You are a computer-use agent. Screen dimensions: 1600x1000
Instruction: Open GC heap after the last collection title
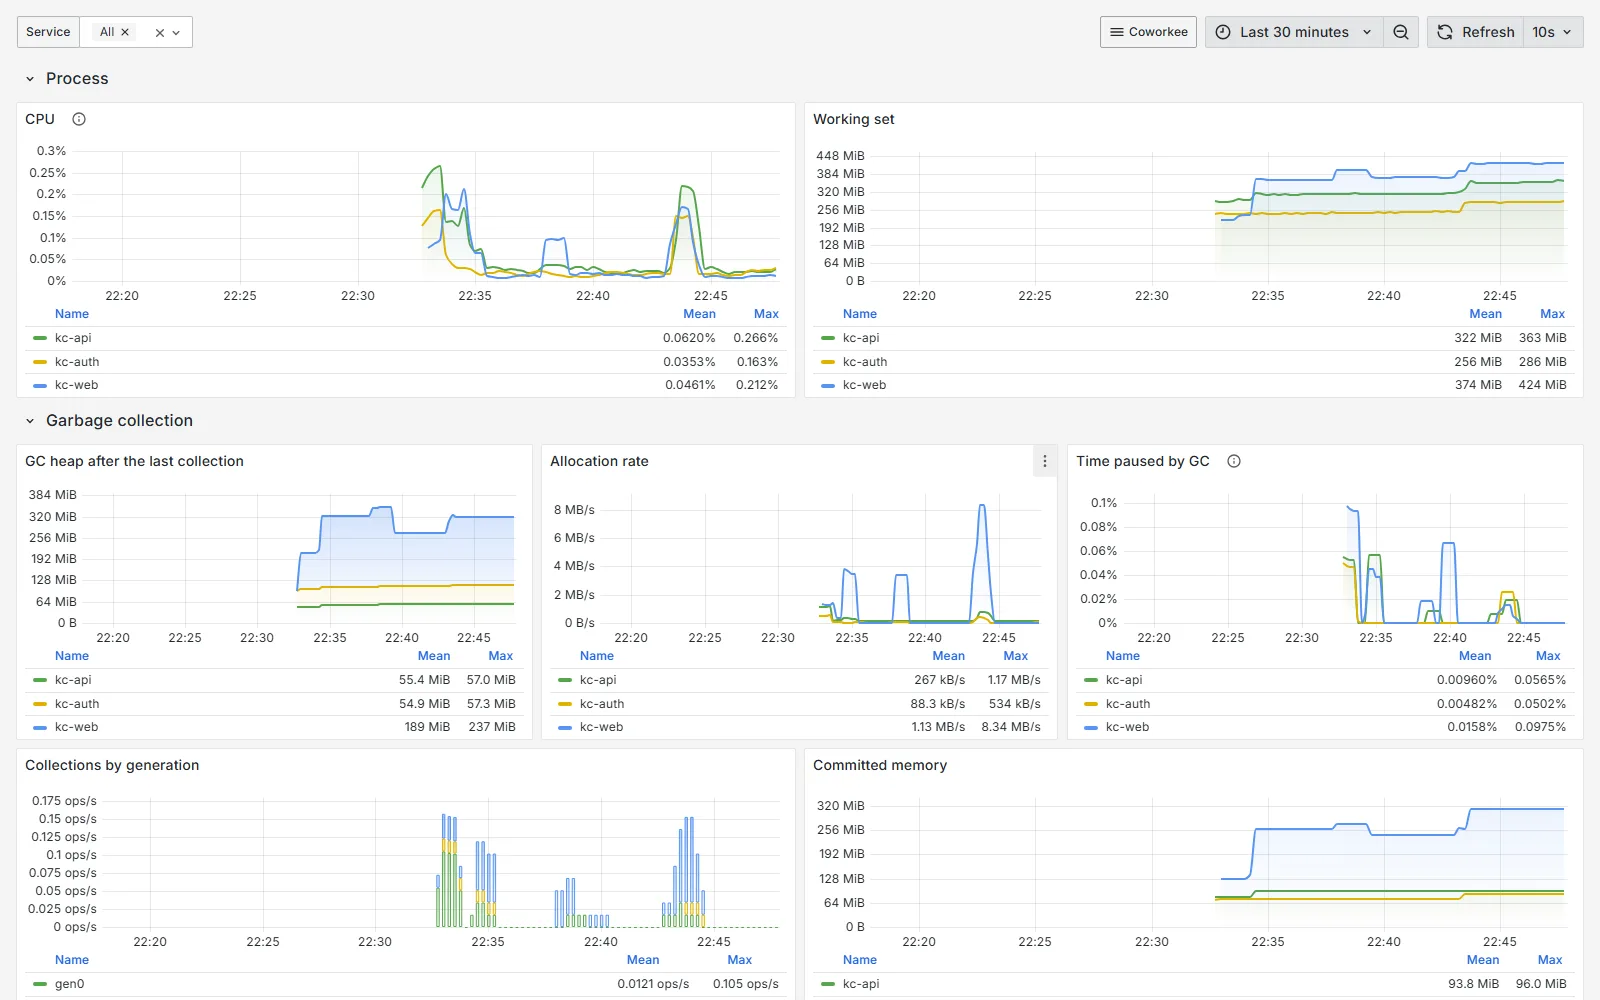(x=134, y=461)
